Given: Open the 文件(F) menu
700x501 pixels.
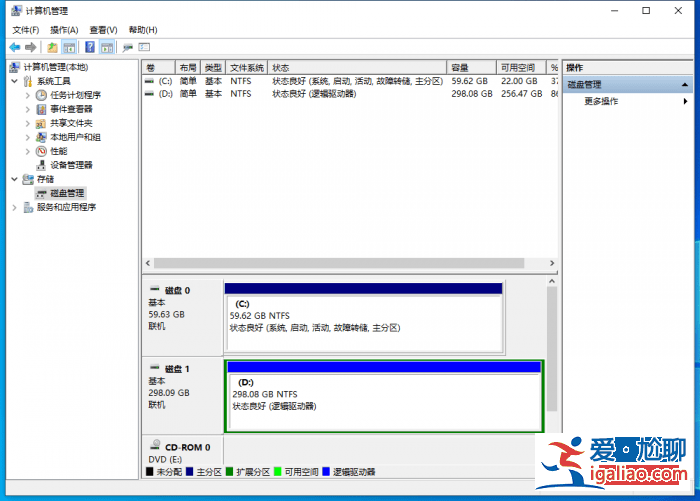Looking at the screenshot, I should click(25, 30).
